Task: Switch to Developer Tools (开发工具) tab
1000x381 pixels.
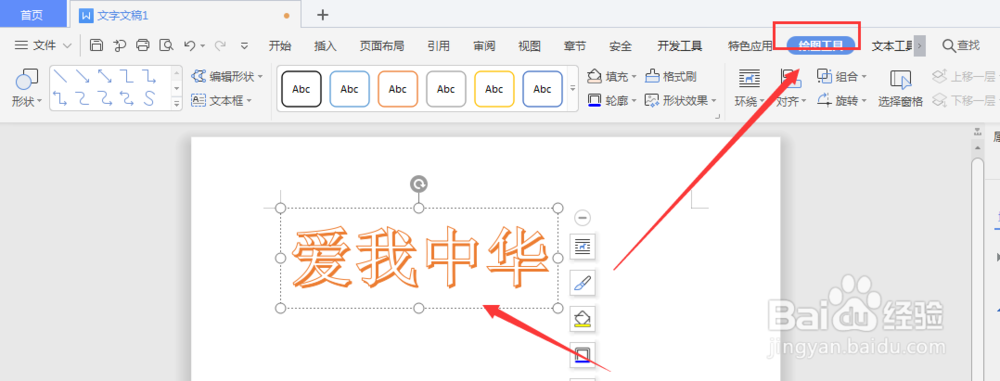Action: point(680,45)
